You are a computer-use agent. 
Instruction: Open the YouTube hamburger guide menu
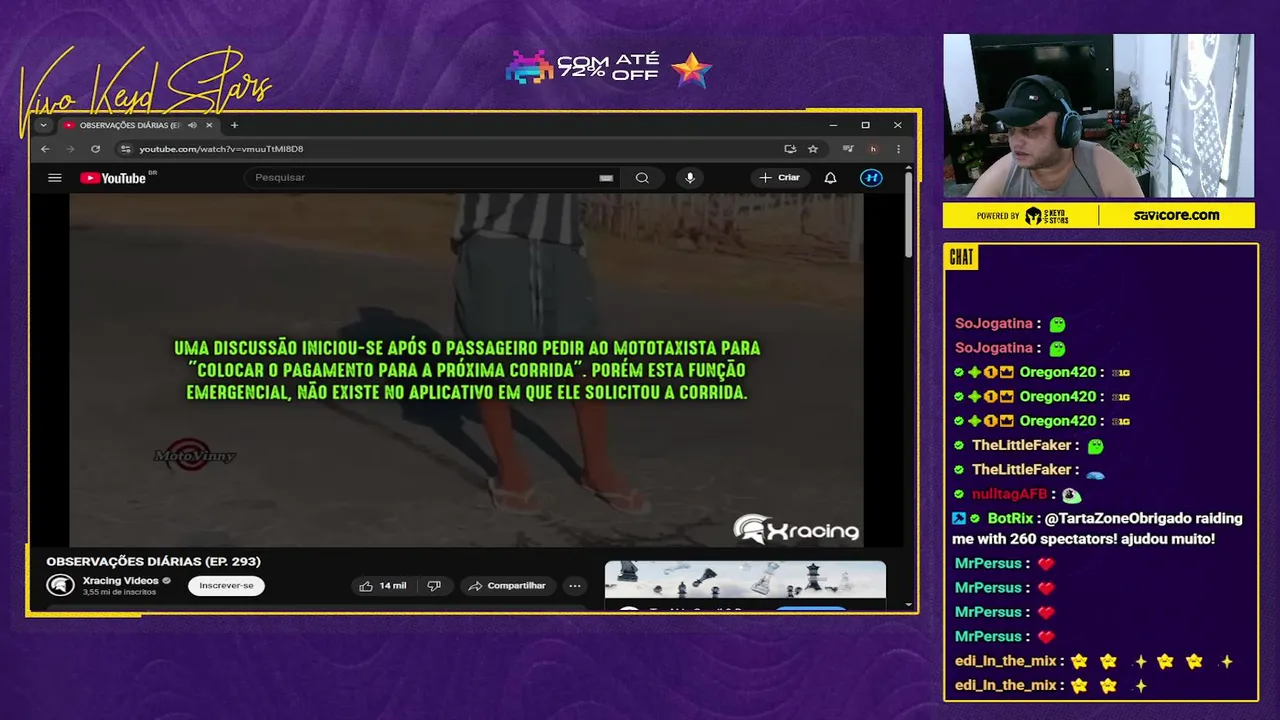(55, 178)
